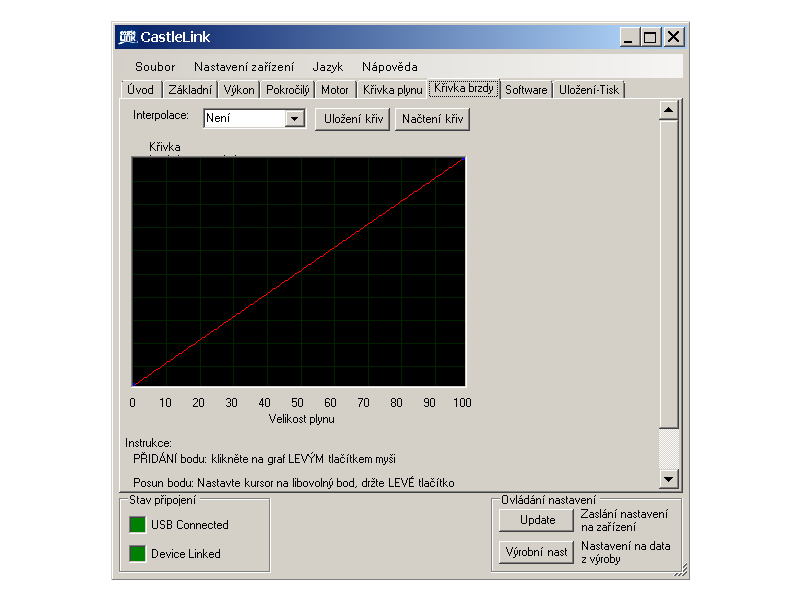
Task: Click the CastleLink title bar app icon
Action: 126,37
